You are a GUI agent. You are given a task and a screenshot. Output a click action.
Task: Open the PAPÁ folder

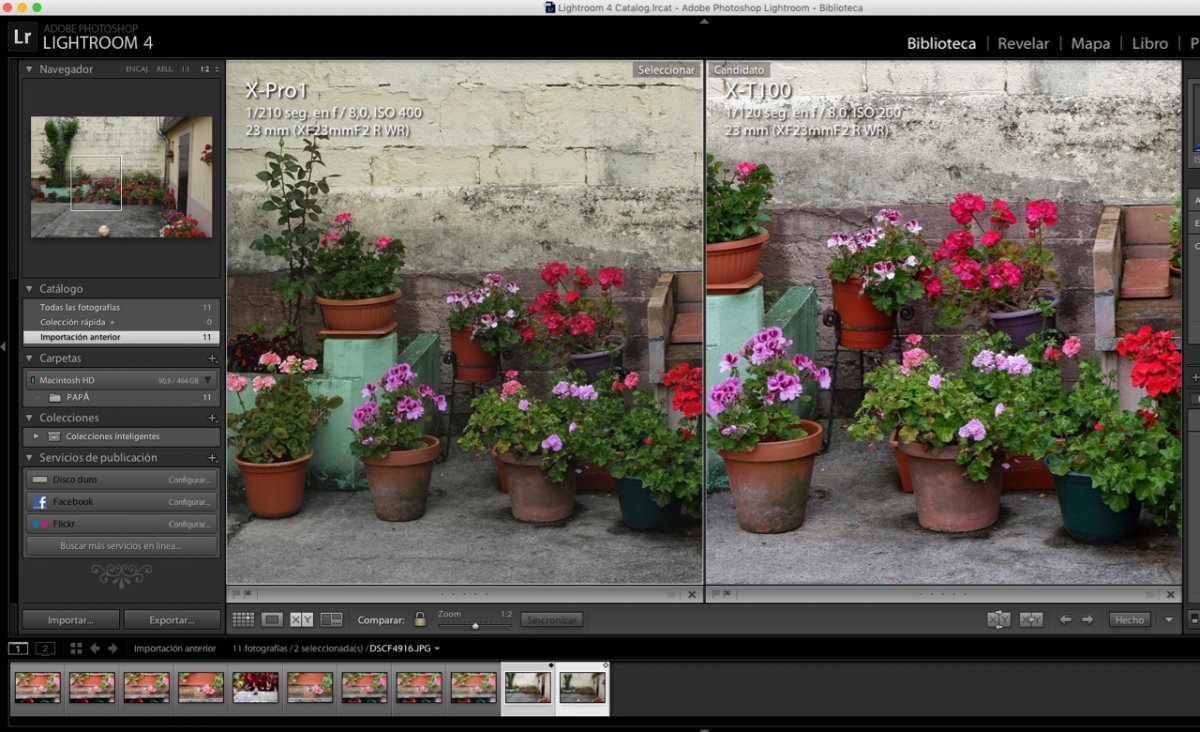pyautogui.click(x=121, y=397)
